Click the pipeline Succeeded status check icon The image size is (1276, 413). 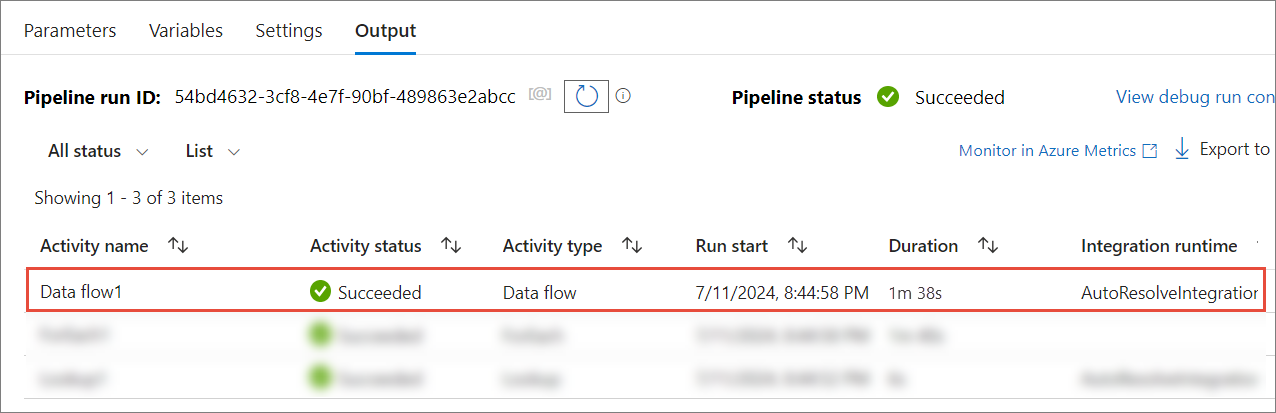[x=888, y=97]
